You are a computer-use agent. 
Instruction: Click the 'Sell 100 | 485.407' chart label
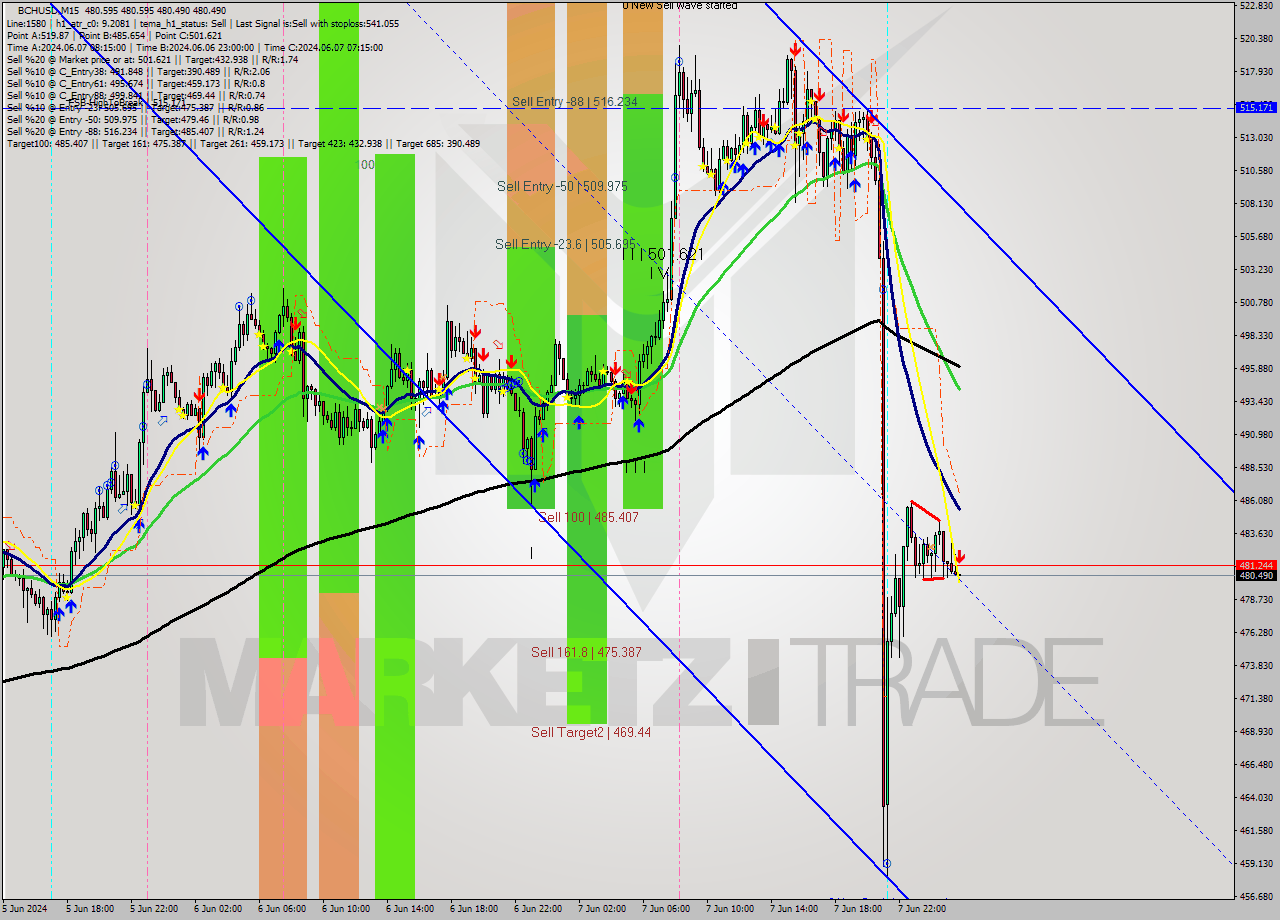588,517
